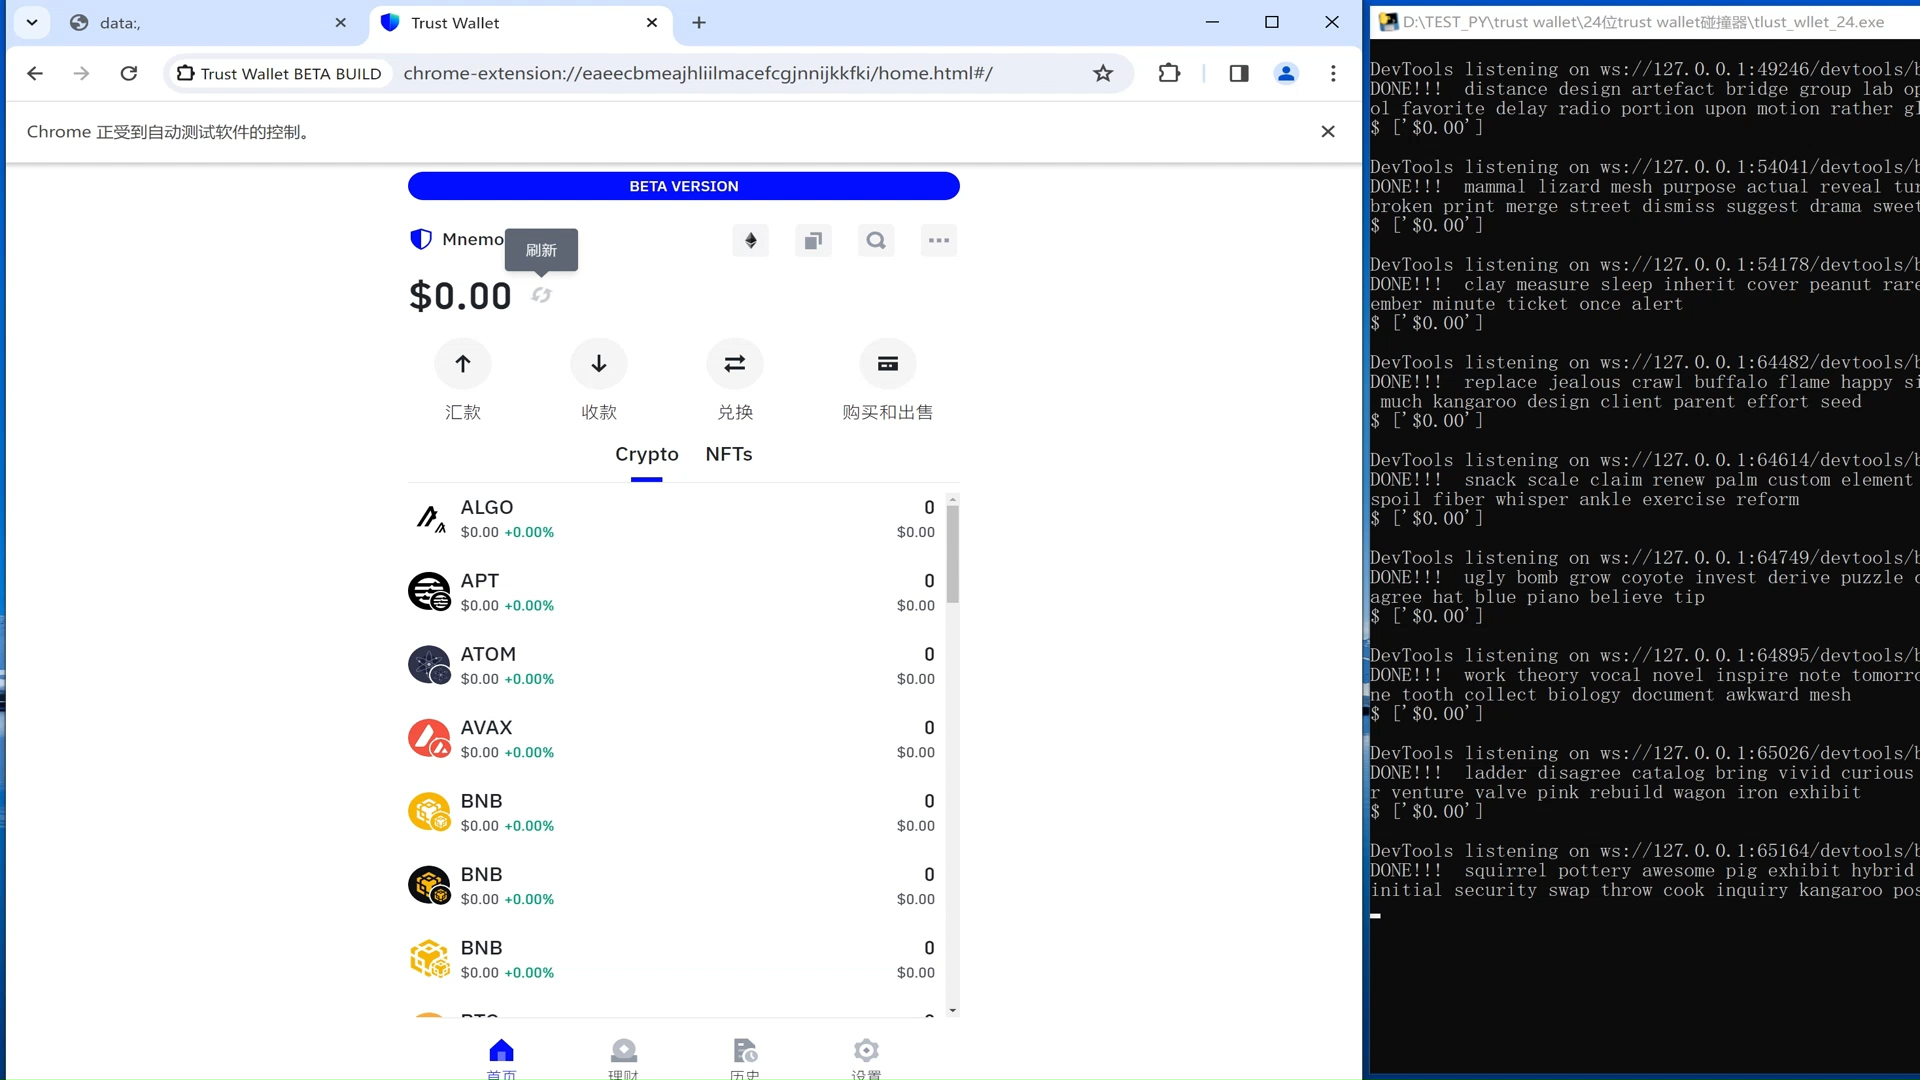Open the three-dot more options menu
1920x1080 pixels.
(x=939, y=240)
